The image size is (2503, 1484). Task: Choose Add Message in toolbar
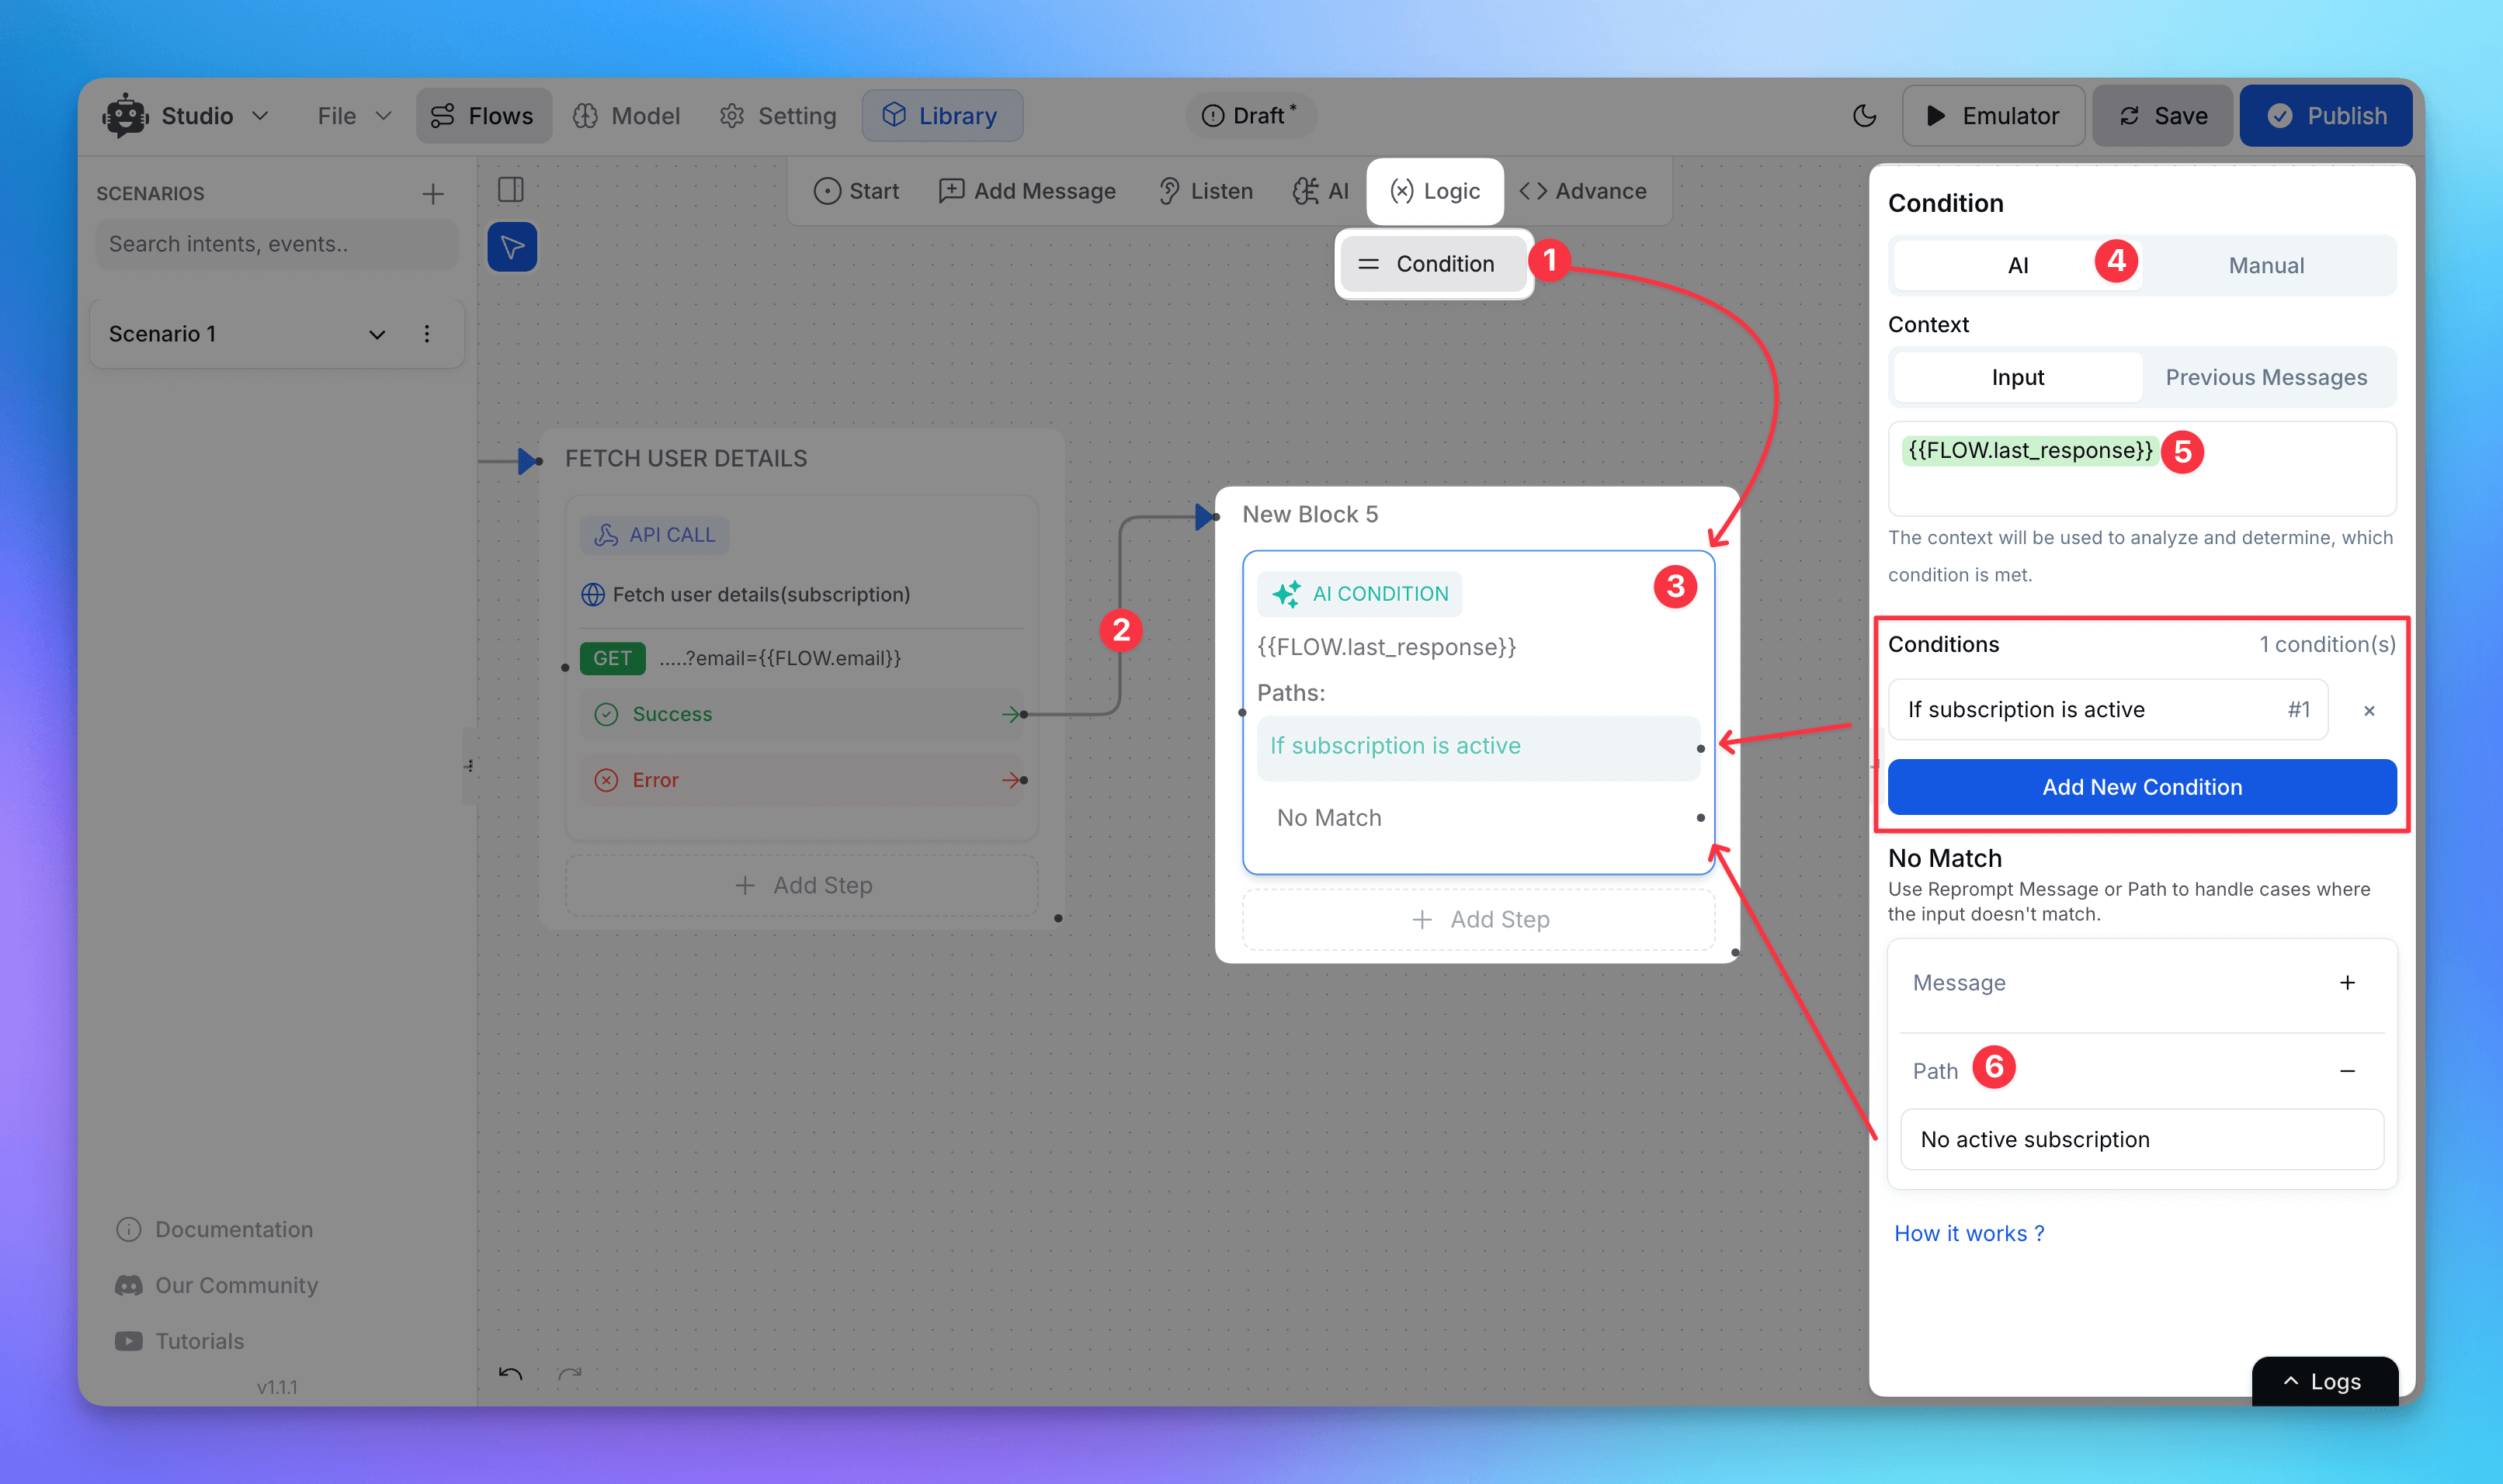(1027, 191)
